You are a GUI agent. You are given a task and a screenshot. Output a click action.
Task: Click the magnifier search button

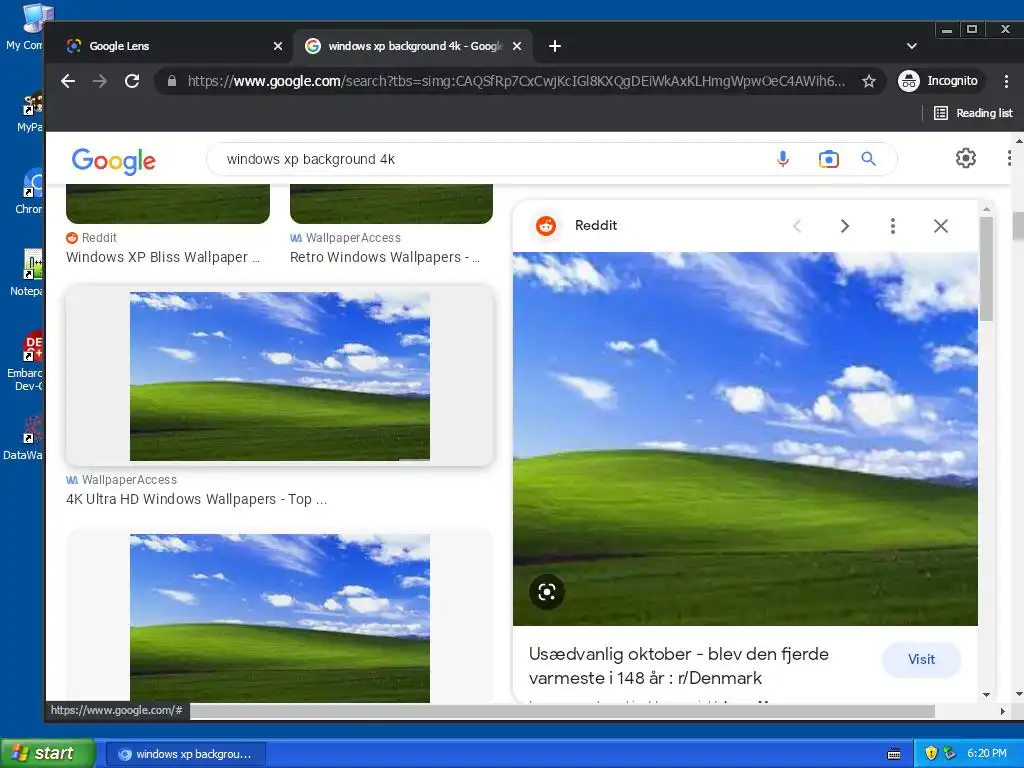click(x=868, y=159)
